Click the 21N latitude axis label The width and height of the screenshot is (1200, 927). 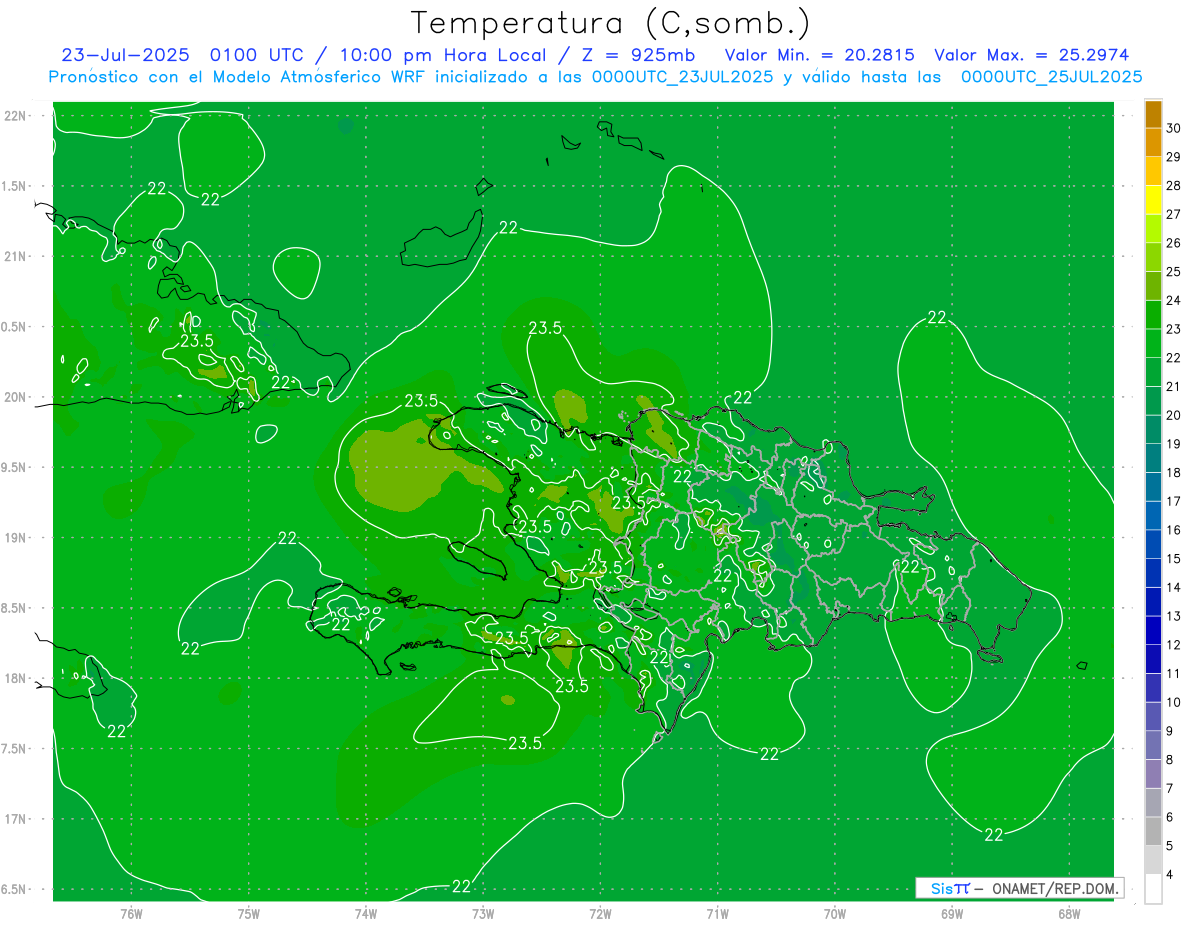pyautogui.click(x=17, y=256)
